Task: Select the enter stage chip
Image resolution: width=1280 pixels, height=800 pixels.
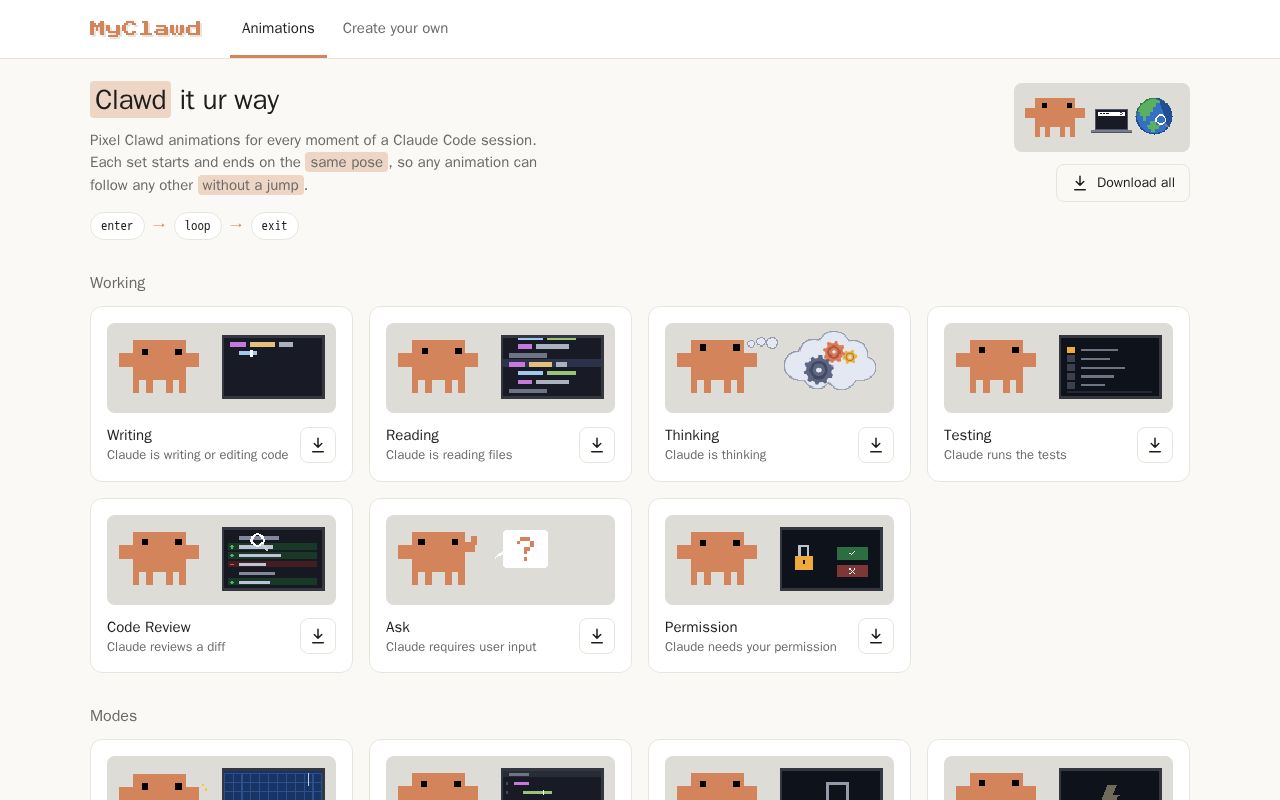Action: 117,226
